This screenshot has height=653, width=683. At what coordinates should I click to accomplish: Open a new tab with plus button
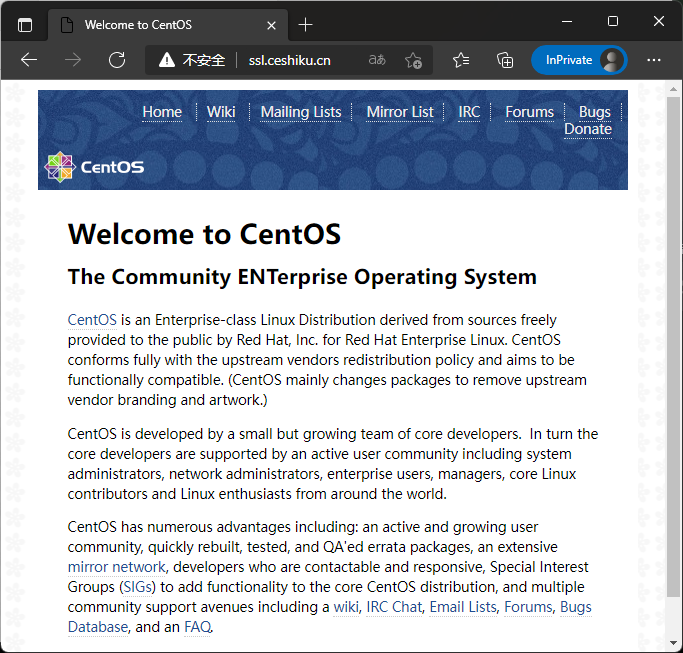305,25
